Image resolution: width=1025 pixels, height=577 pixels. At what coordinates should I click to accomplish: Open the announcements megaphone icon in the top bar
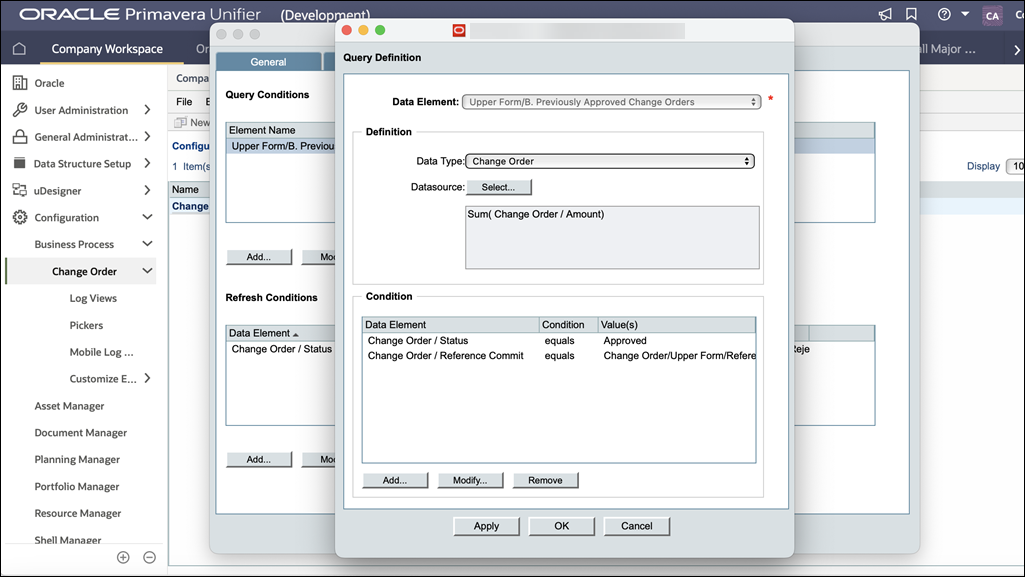(x=884, y=14)
